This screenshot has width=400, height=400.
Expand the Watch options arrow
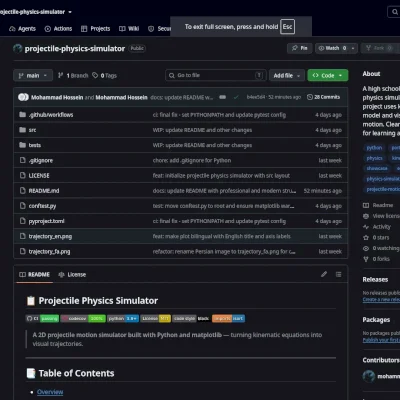point(353,48)
